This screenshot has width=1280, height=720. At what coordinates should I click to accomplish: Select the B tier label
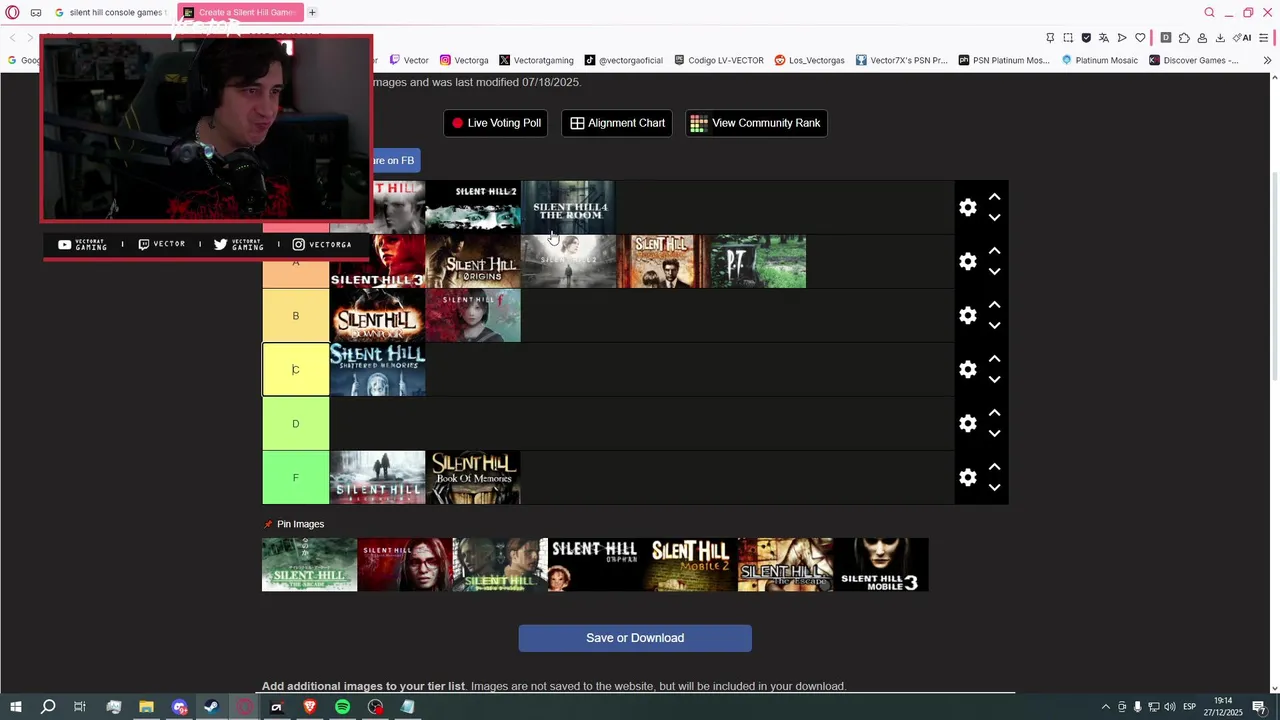tap(295, 316)
